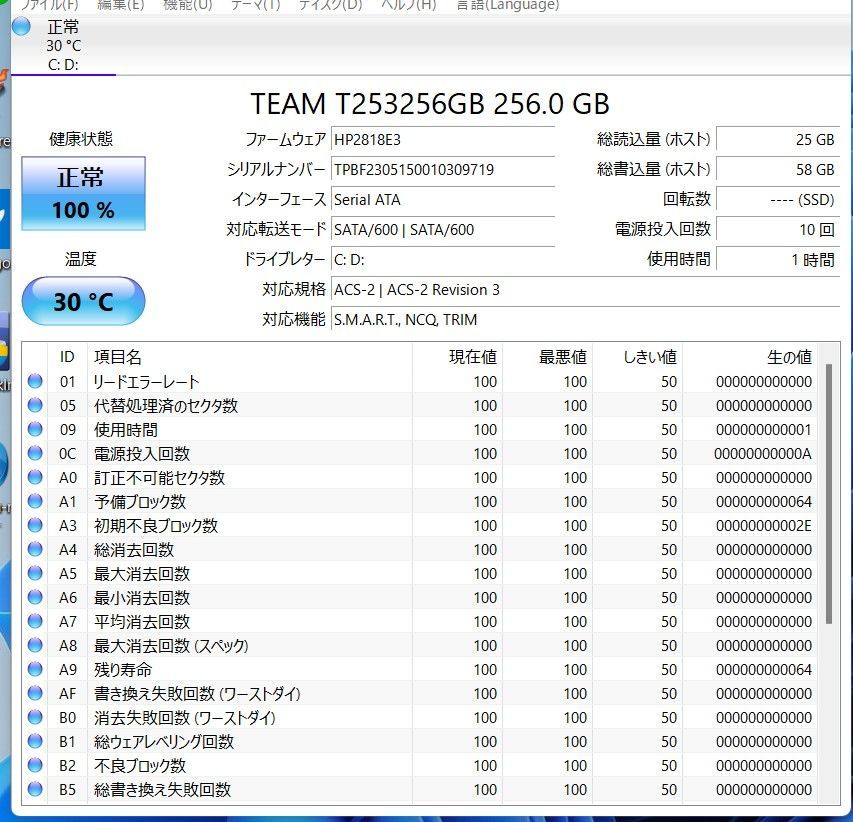Click the serial number field TPBF2305150010309719

(x=443, y=170)
